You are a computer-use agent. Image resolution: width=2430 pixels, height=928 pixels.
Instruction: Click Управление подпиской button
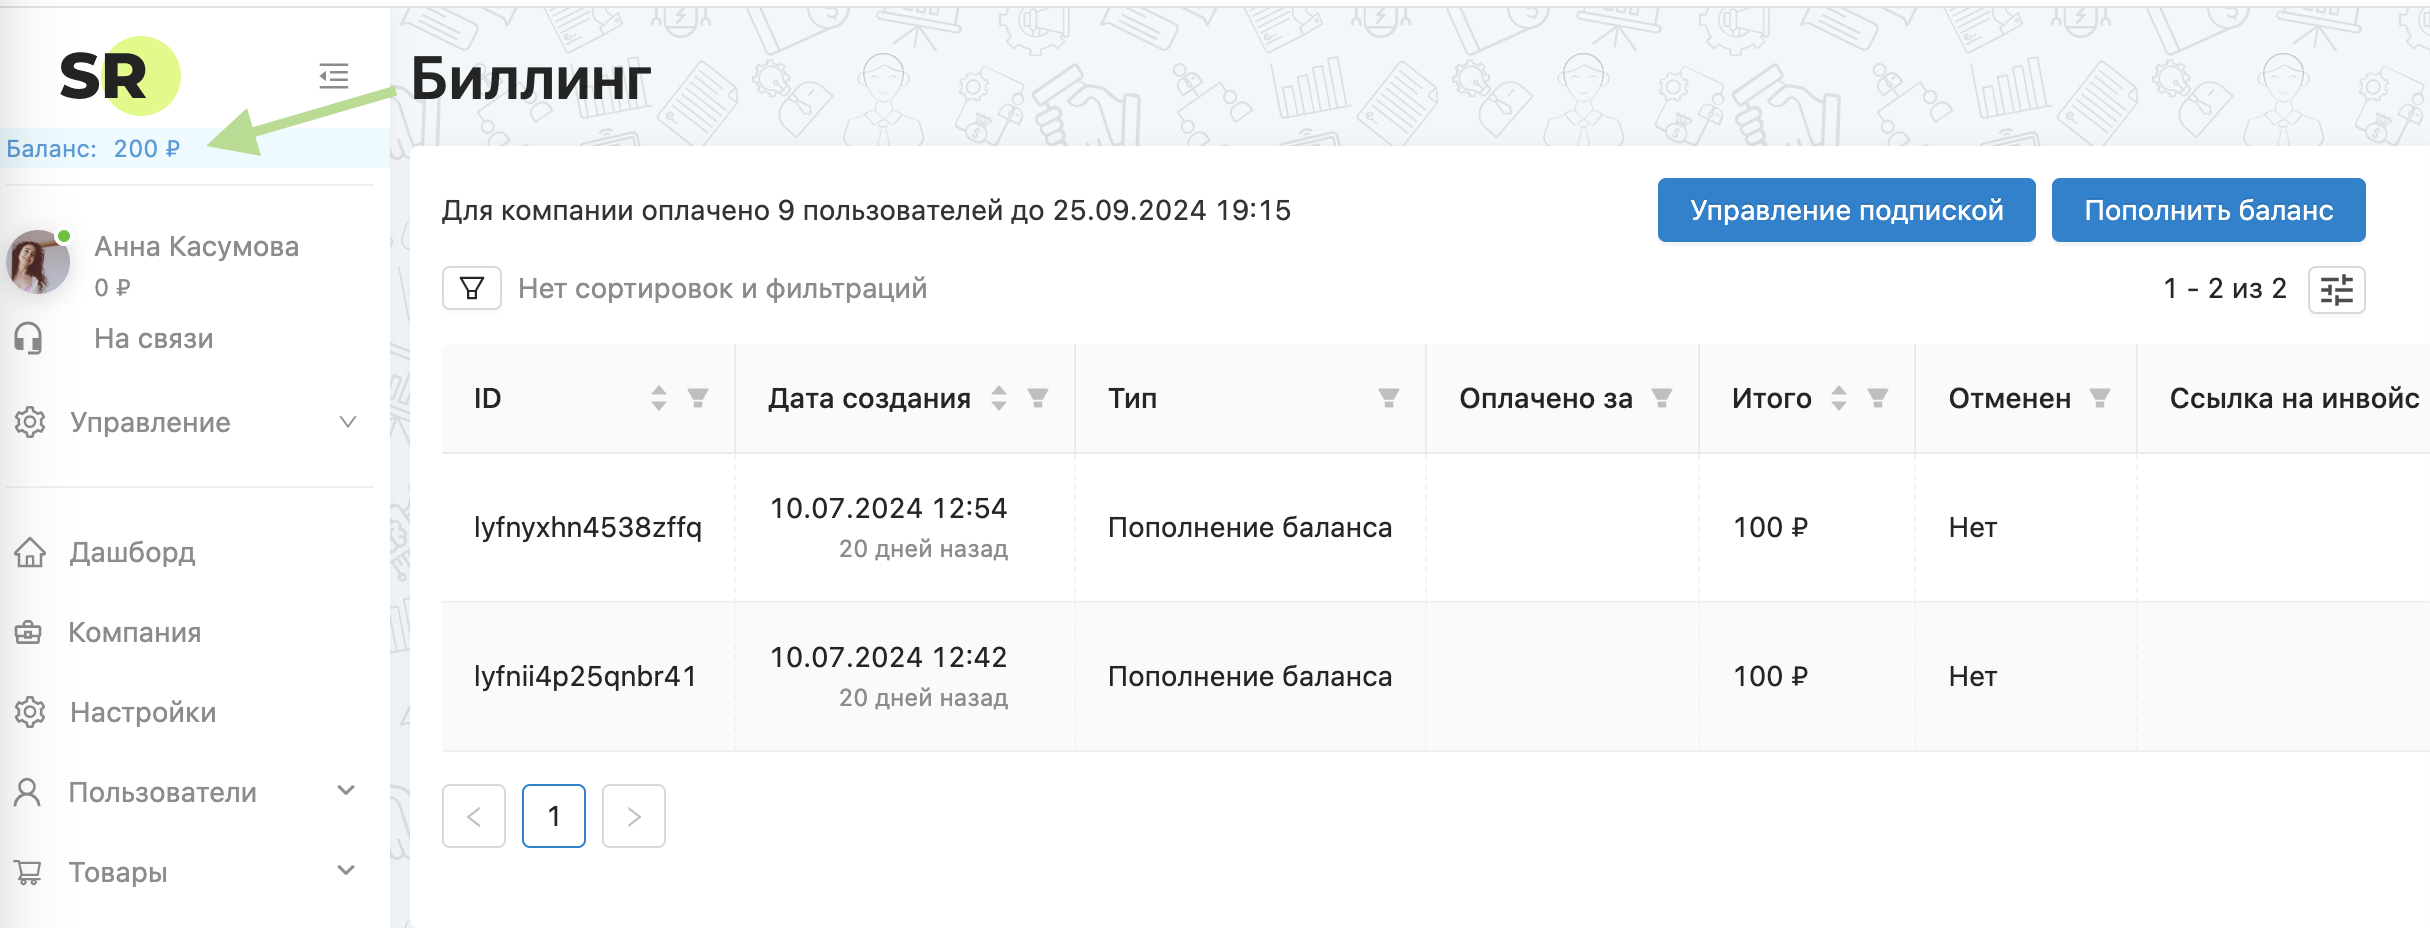(1846, 210)
